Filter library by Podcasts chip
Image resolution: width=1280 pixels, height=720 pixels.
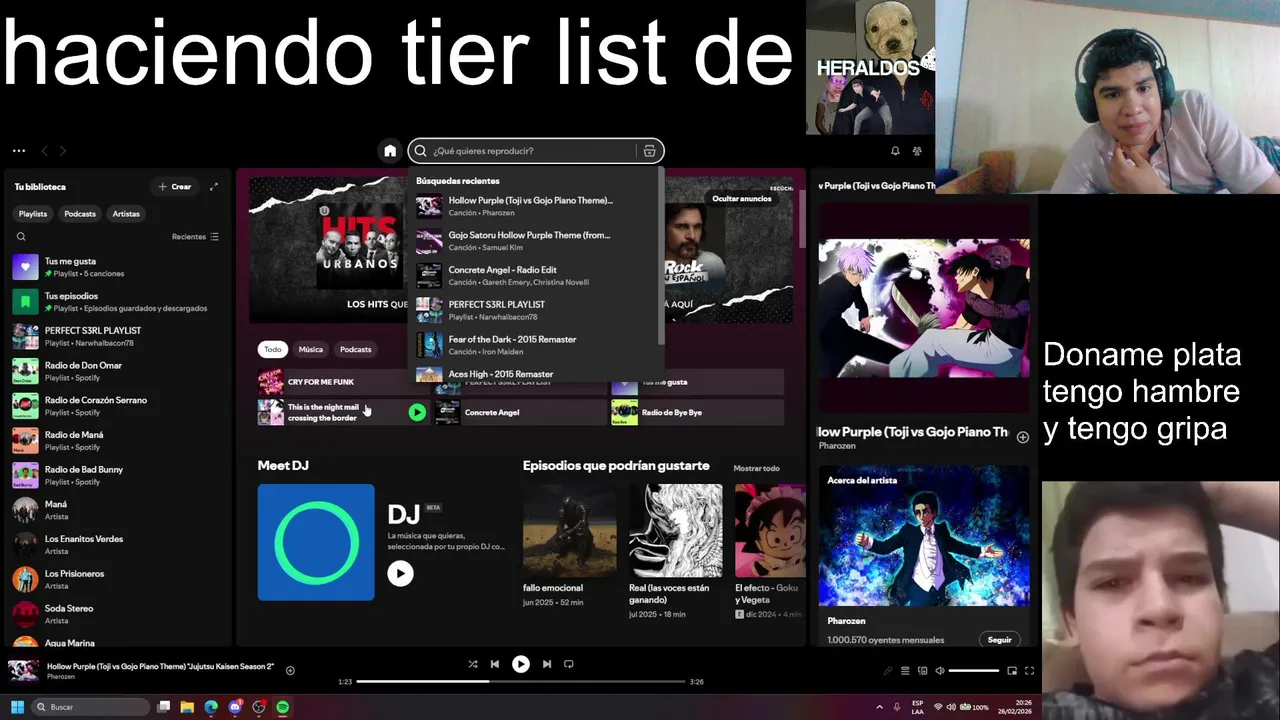click(80, 214)
